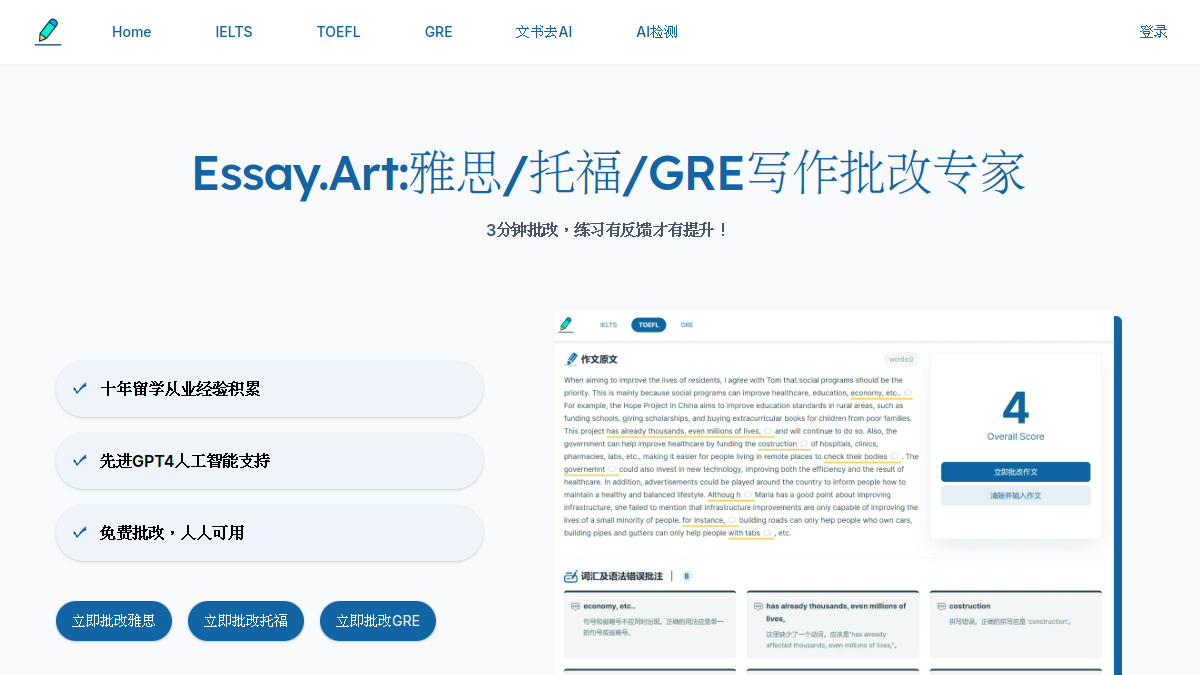Image resolution: width=1200 pixels, height=675 pixels.
Task: Click the comment bubble after 'economy, etc..'
Action: click(908, 393)
